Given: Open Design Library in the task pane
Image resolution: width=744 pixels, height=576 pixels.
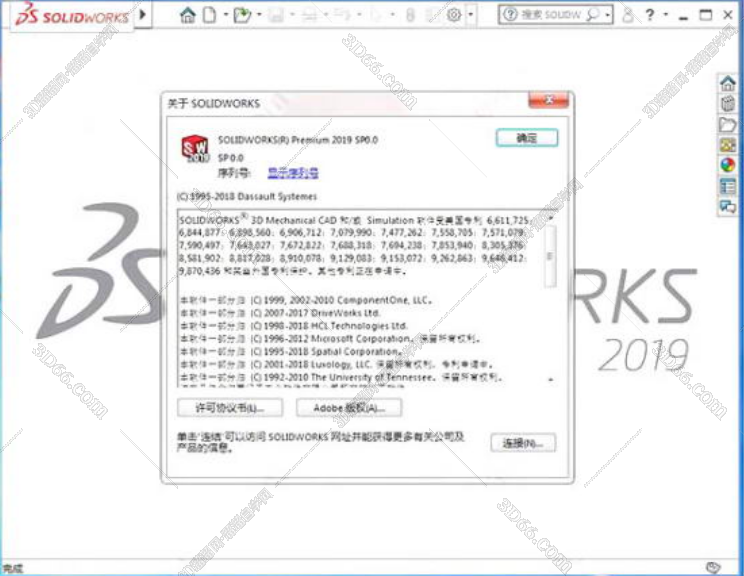Looking at the screenshot, I should [x=728, y=104].
